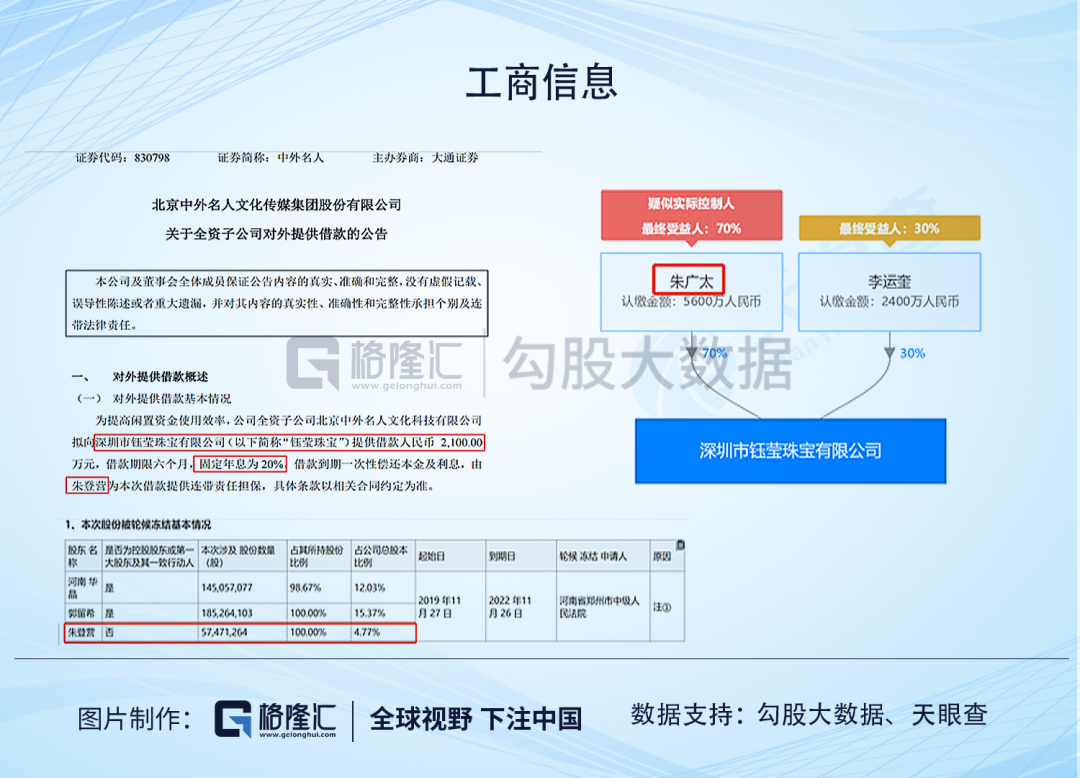Click the loan amount 2,100.00 in the paragraph
The width and height of the screenshot is (1080, 778).
coord(461,442)
